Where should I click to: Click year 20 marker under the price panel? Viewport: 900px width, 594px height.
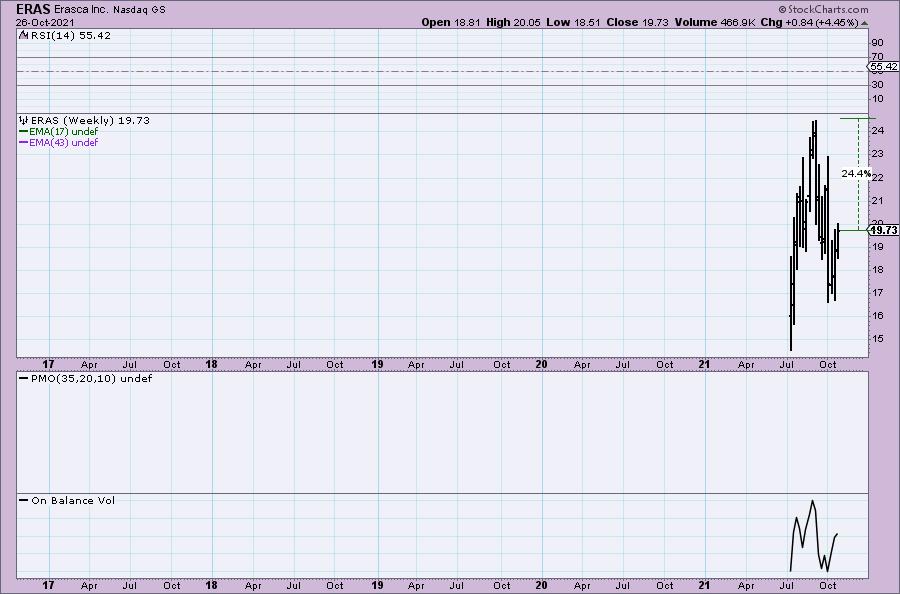tap(541, 364)
